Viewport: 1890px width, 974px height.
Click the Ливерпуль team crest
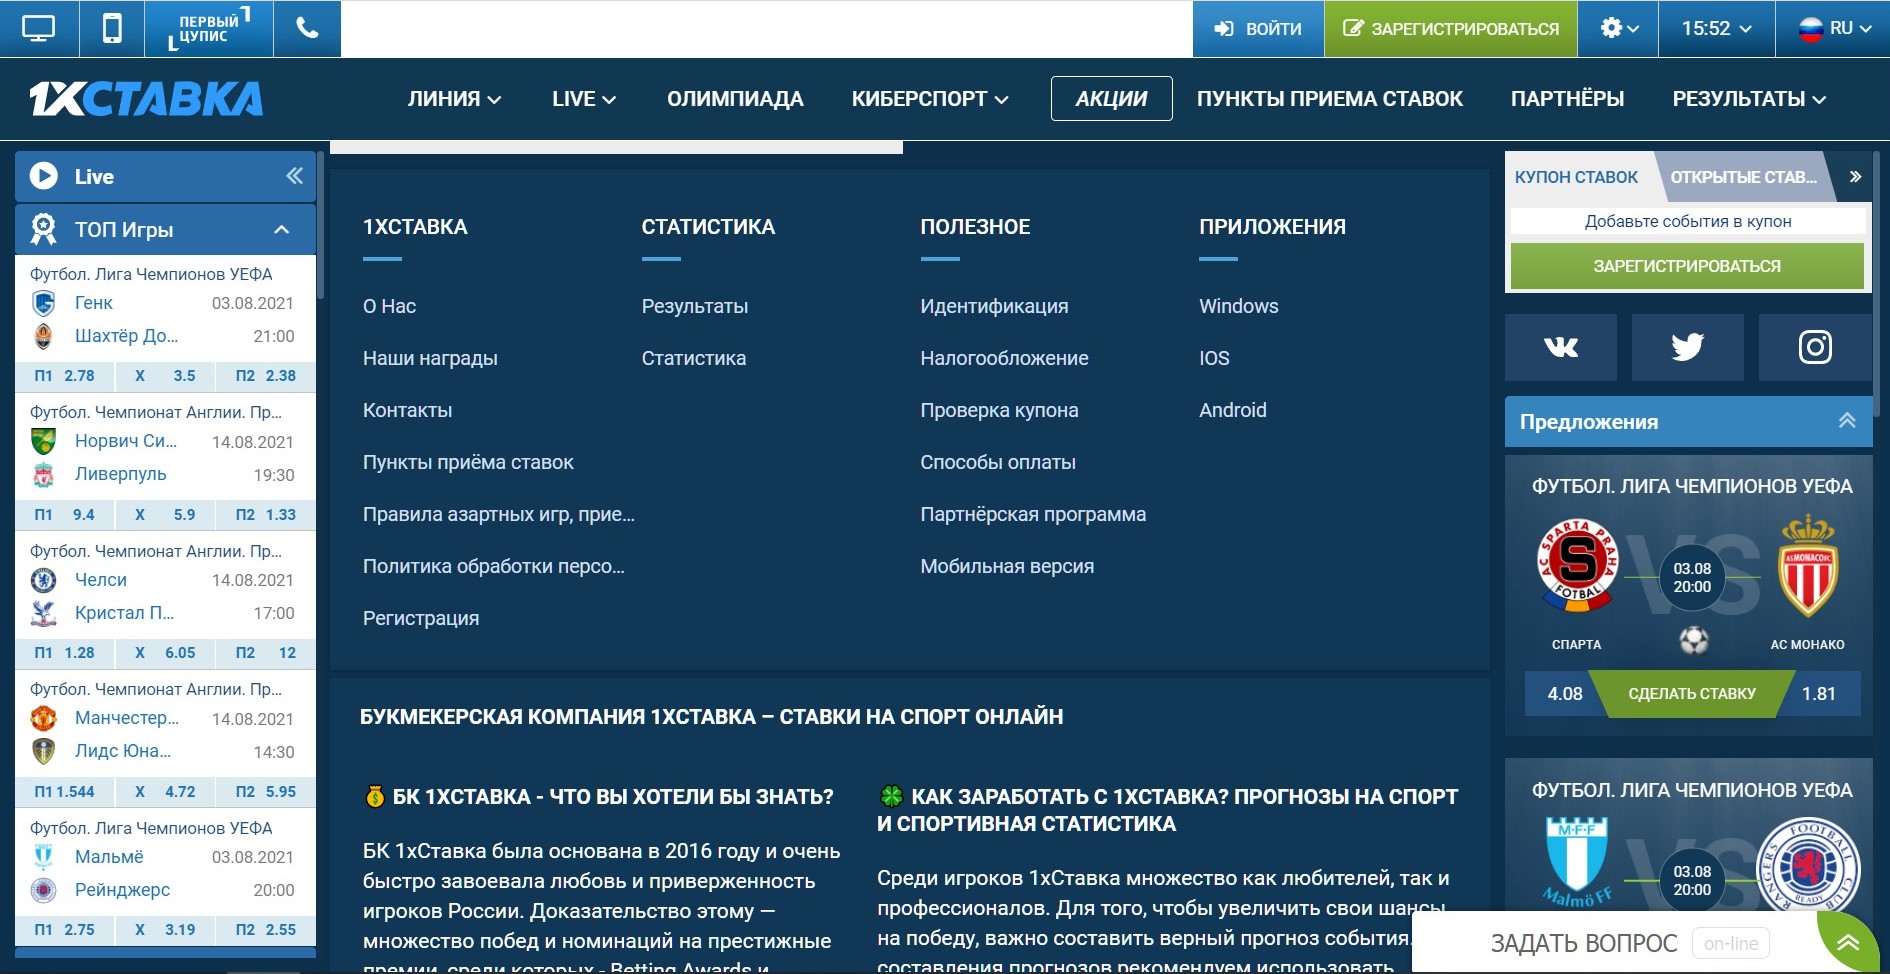[43, 474]
